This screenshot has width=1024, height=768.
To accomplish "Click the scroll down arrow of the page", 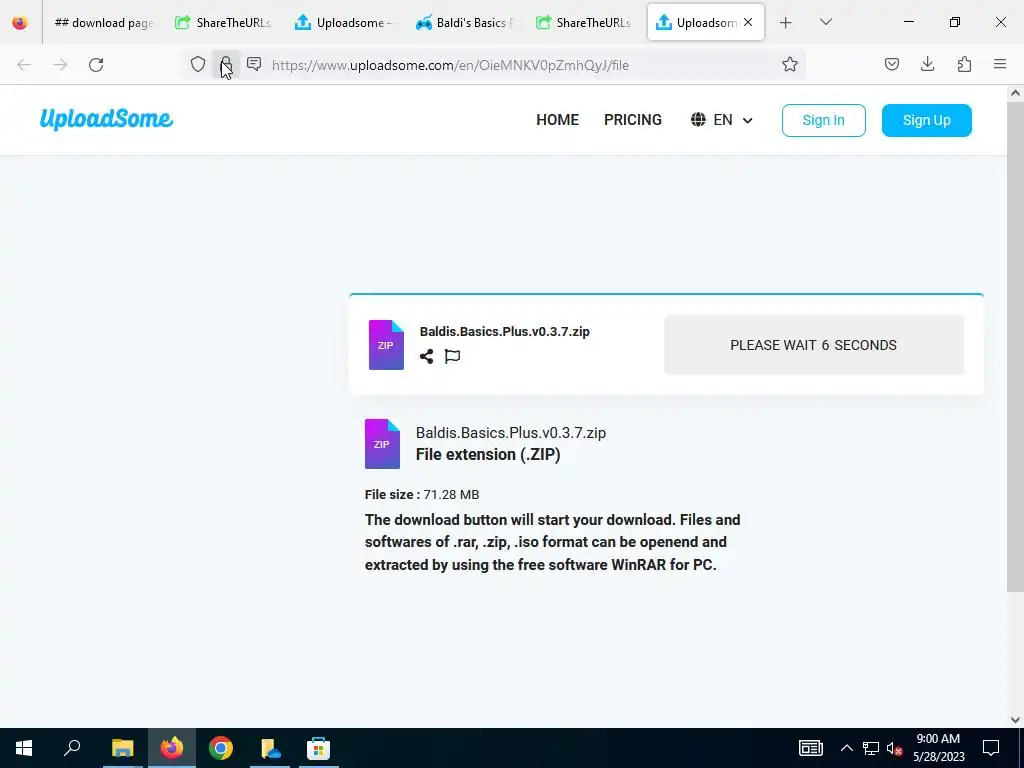I will (x=1015, y=720).
